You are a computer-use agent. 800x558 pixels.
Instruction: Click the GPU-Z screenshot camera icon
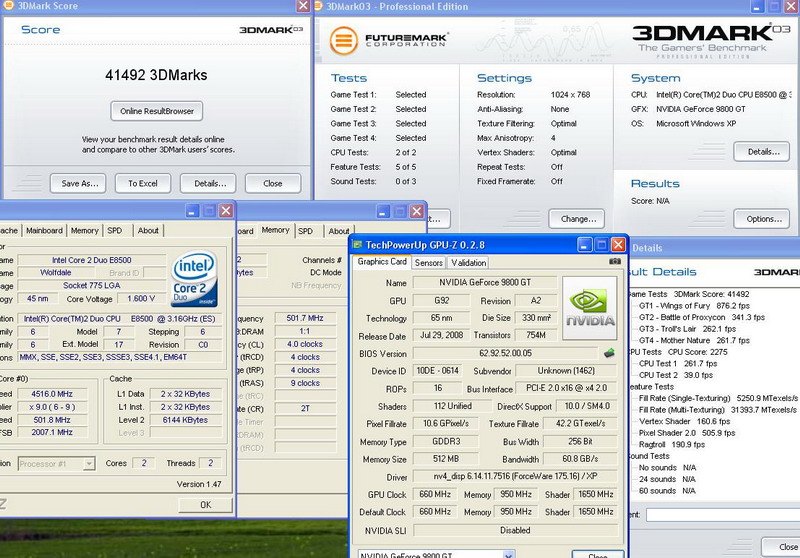click(615, 261)
